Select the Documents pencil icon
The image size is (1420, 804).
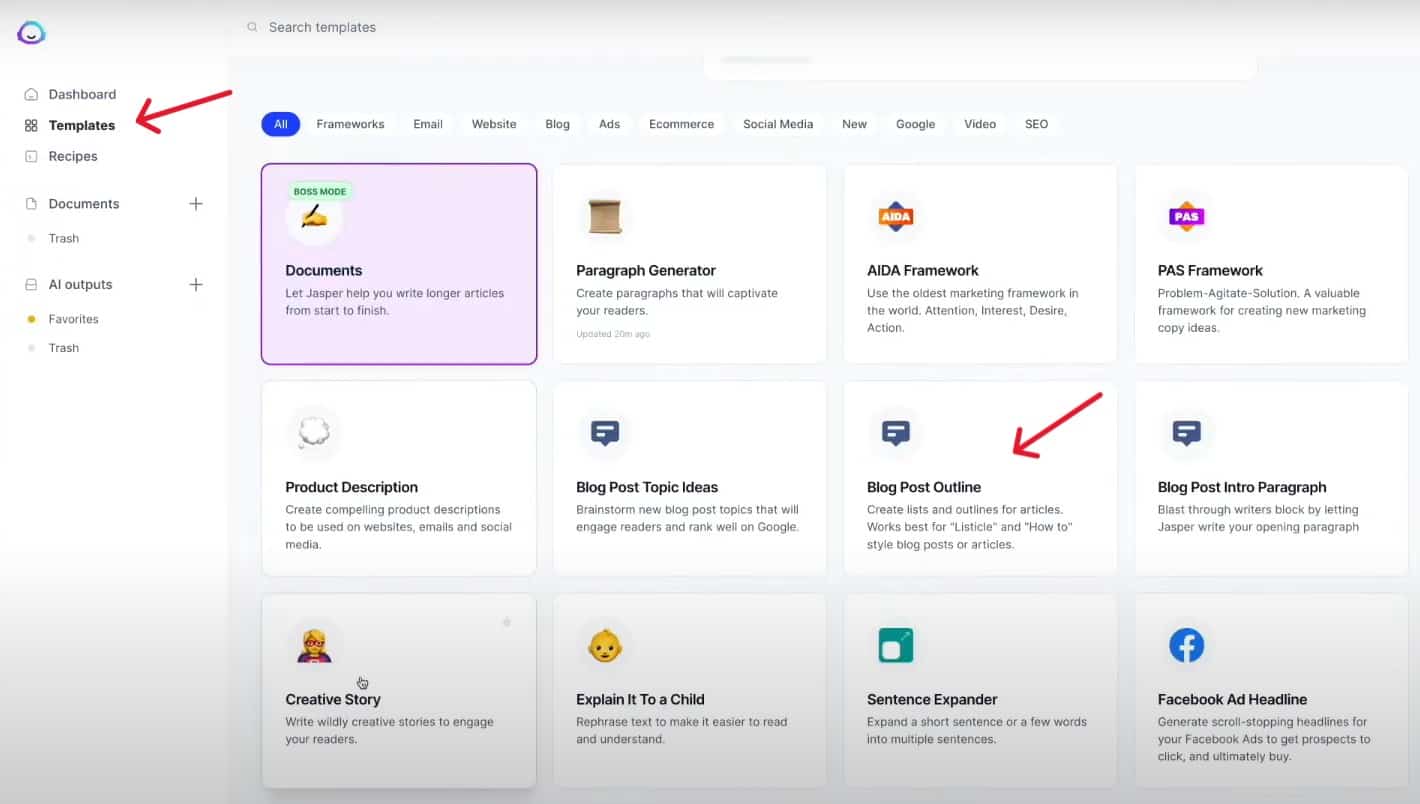[314, 217]
